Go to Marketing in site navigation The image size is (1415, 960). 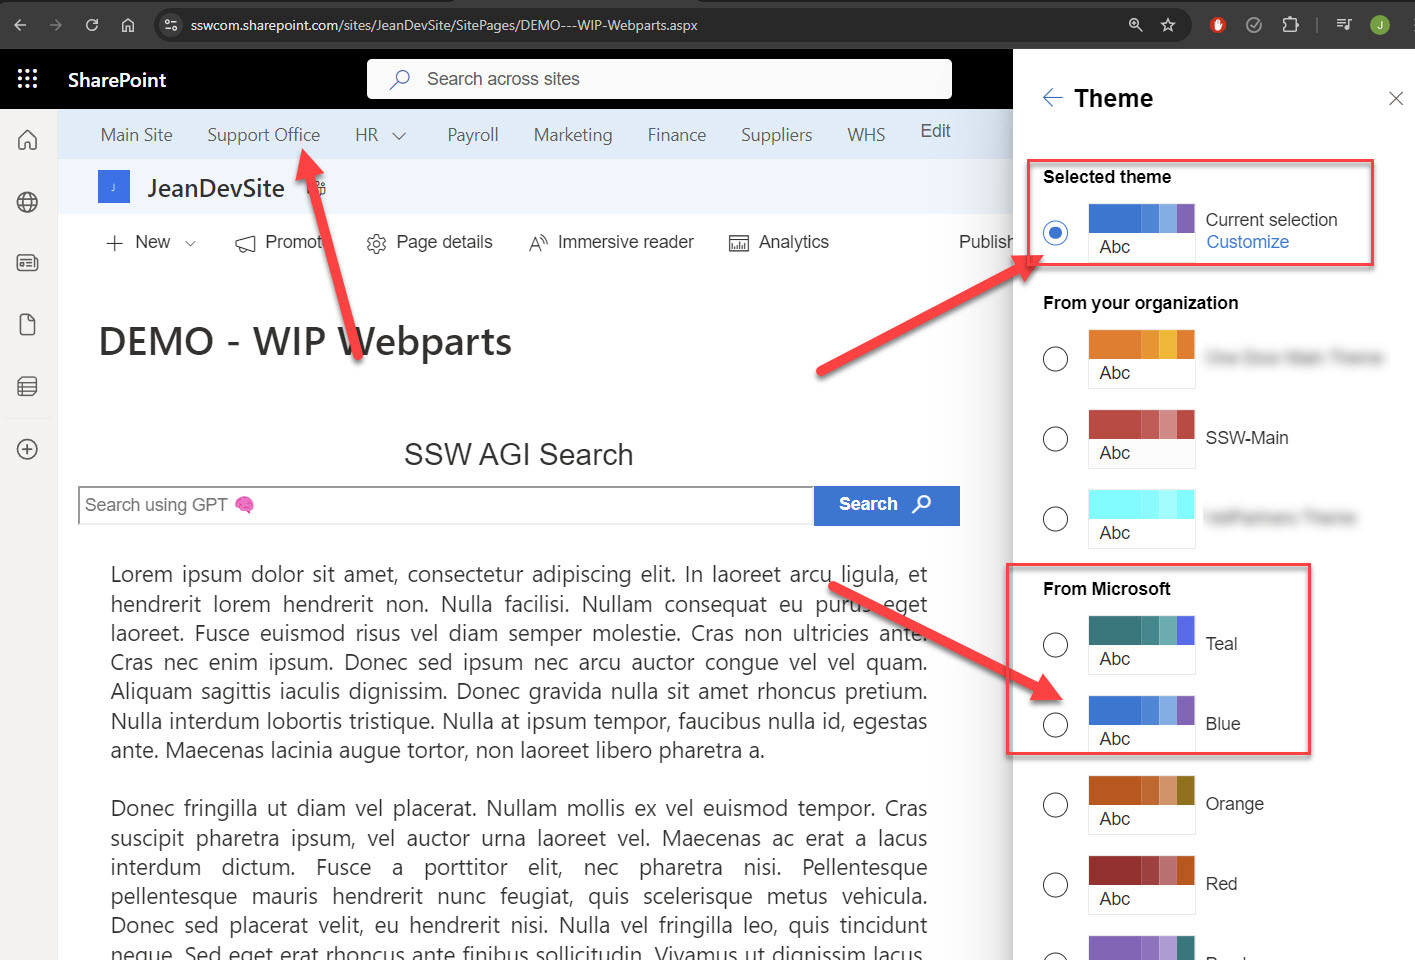[x=572, y=135]
